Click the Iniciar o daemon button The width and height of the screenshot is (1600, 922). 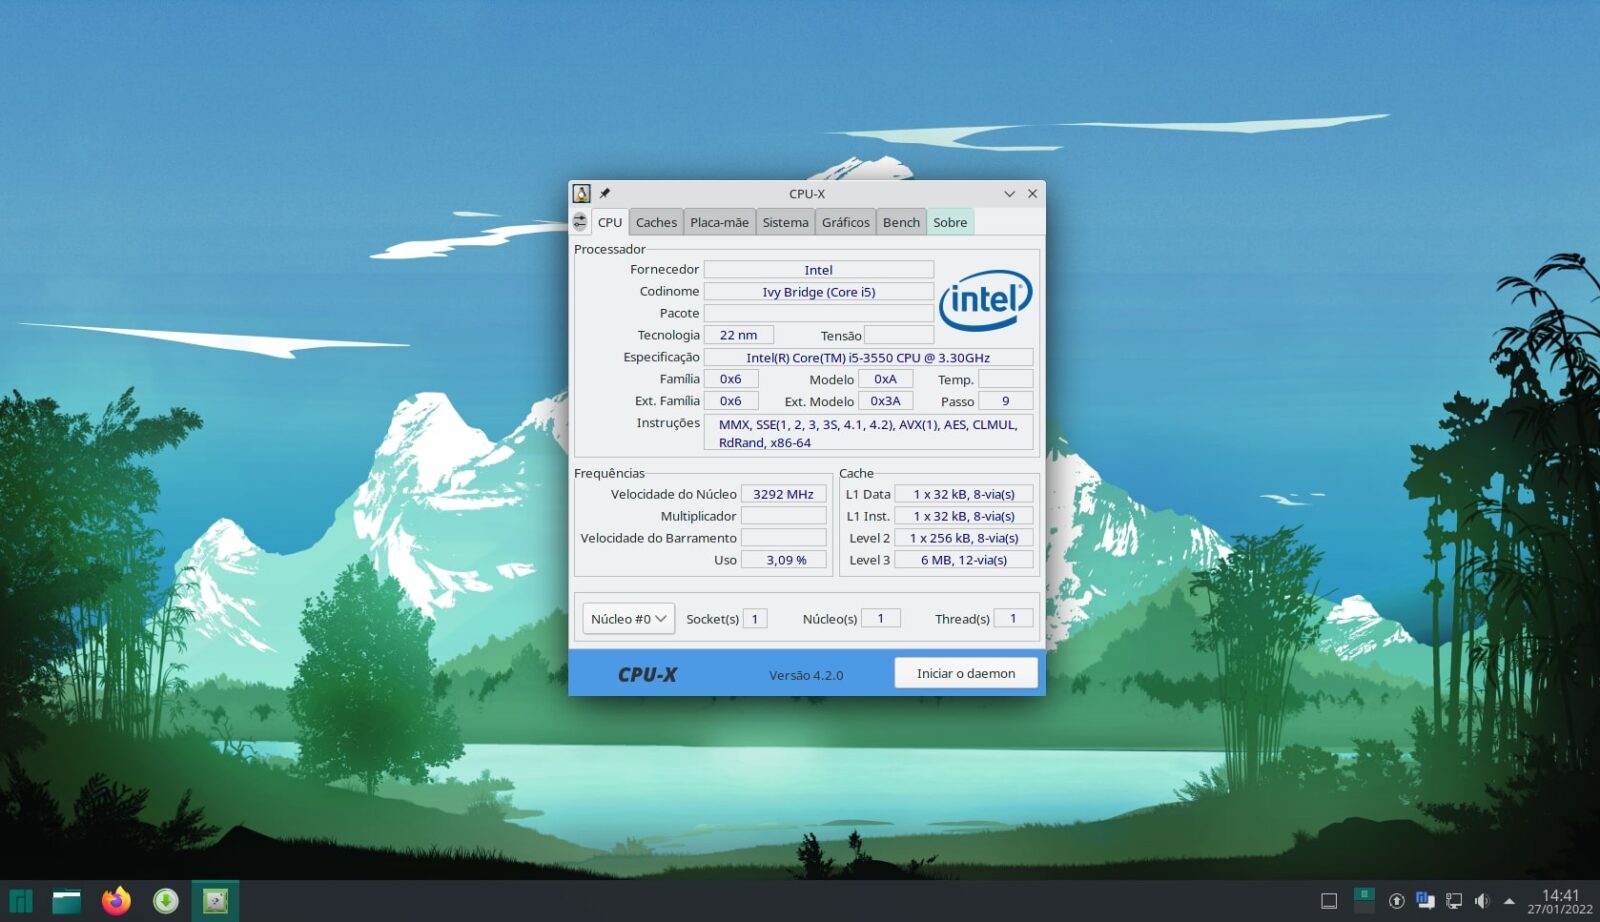(966, 672)
